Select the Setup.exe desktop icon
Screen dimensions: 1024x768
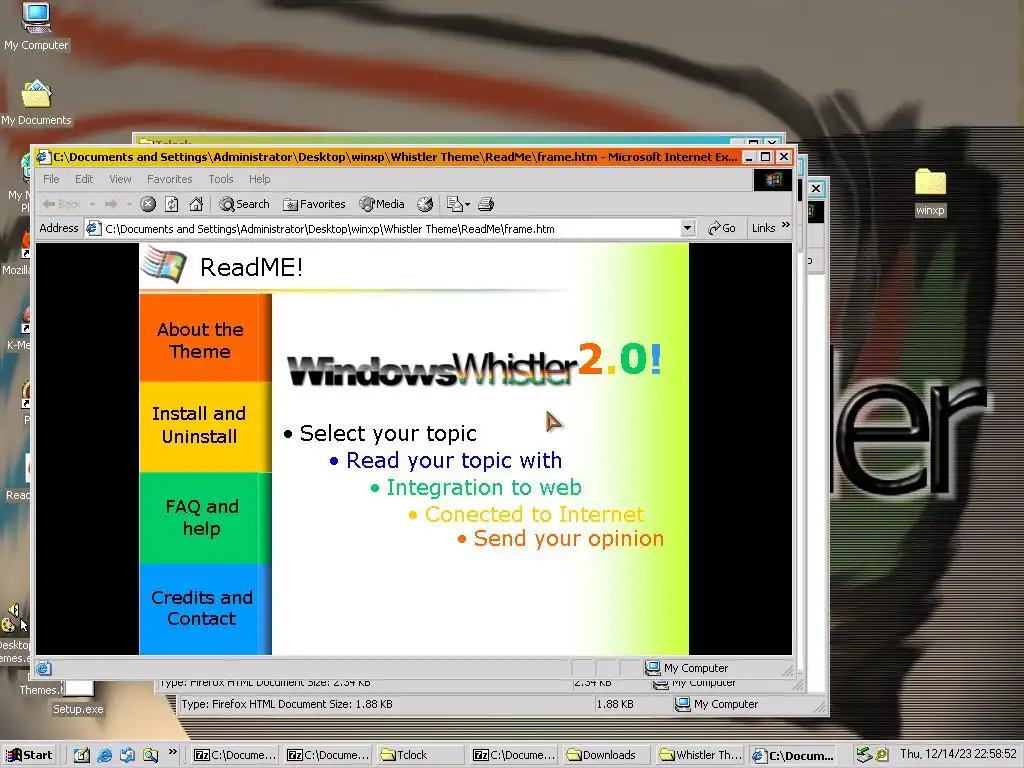(78, 697)
